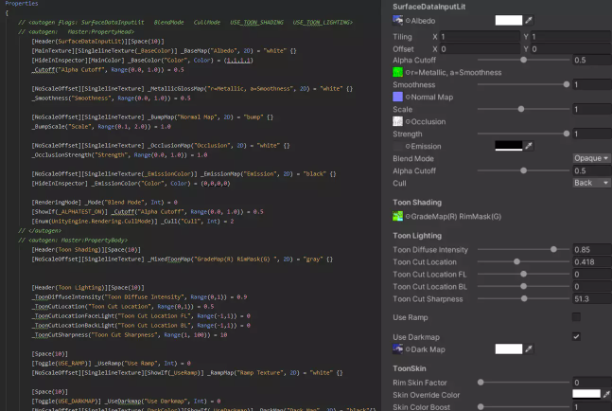The width and height of the screenshot is (612, 411).
Task: Click the Toon Cut Location FL value field
Action: pyautogui.click(x=592, y=274)
